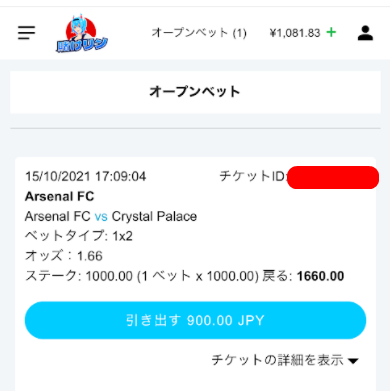
Task: Click the オープンベット page heading
Action: click(x=195, y=92)
